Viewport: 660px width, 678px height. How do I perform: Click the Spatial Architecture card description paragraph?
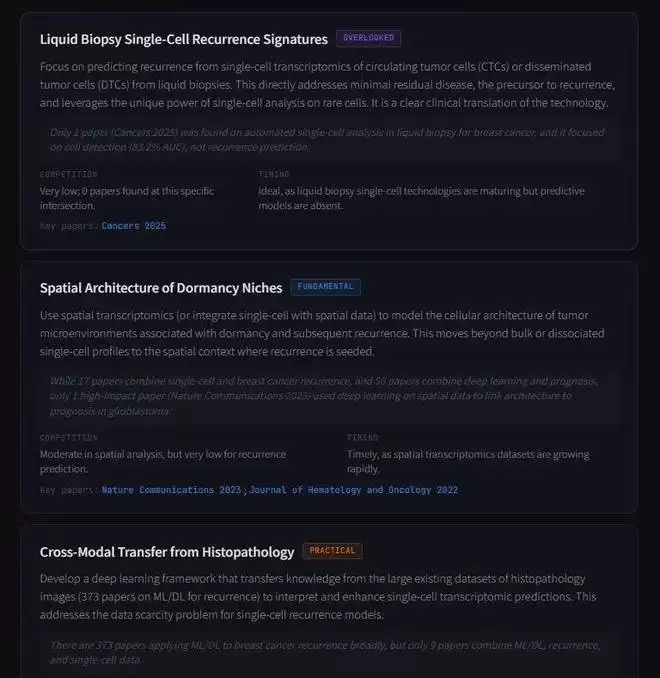tap(328, 334)
